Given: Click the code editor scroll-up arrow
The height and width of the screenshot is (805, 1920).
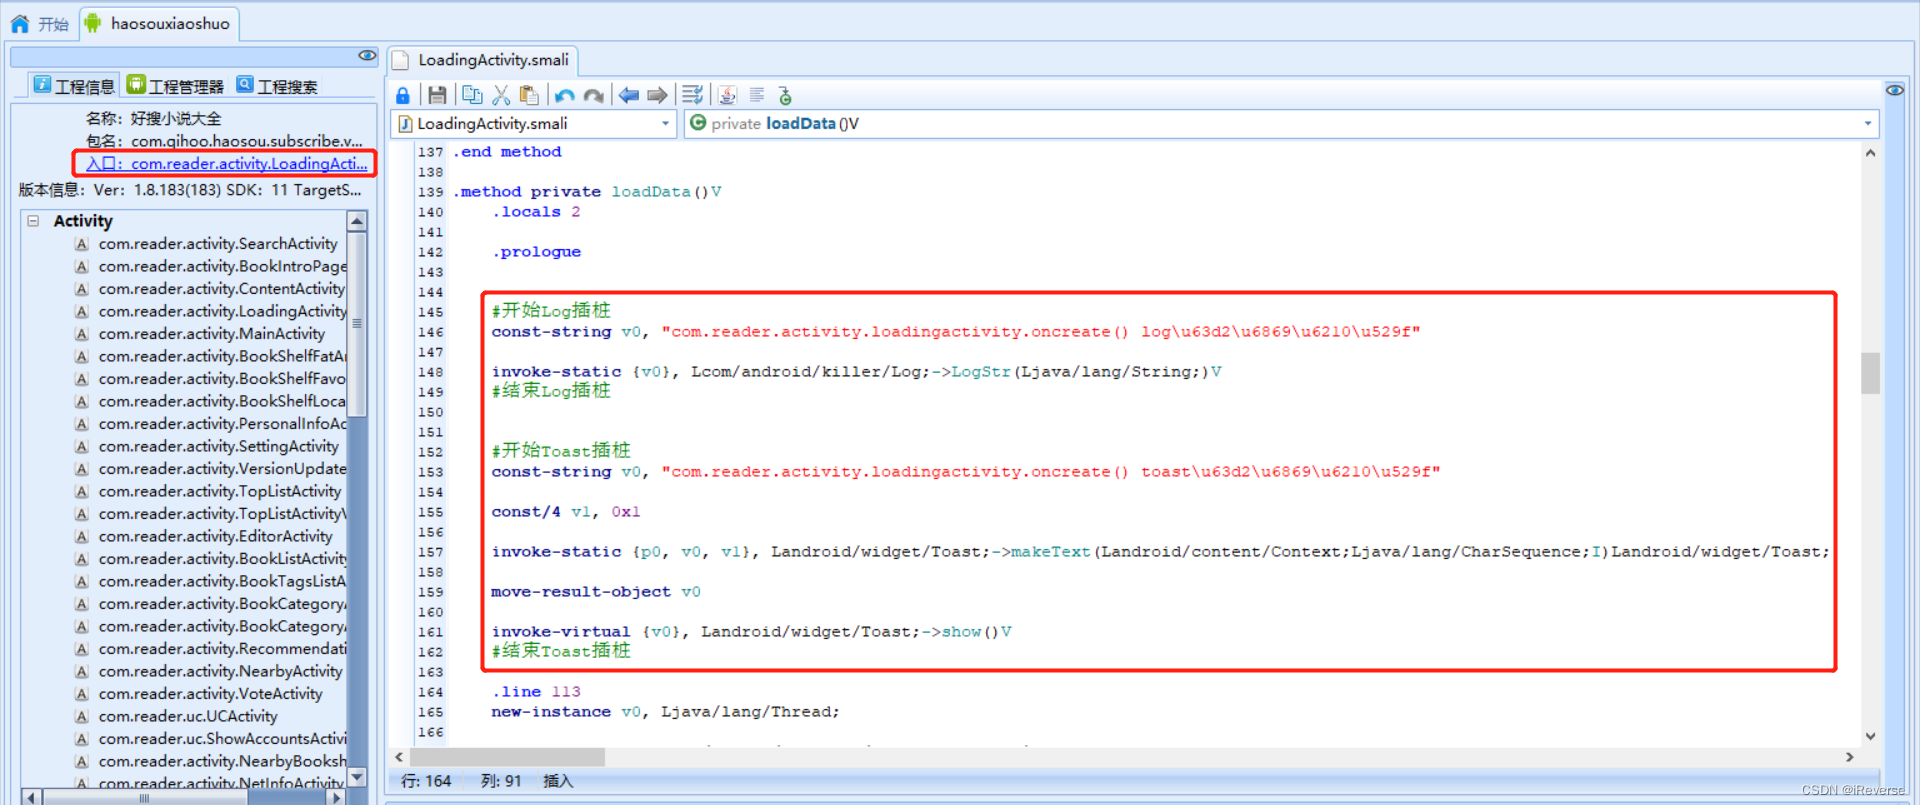Looking at the screenshot, I should 1870,153.
